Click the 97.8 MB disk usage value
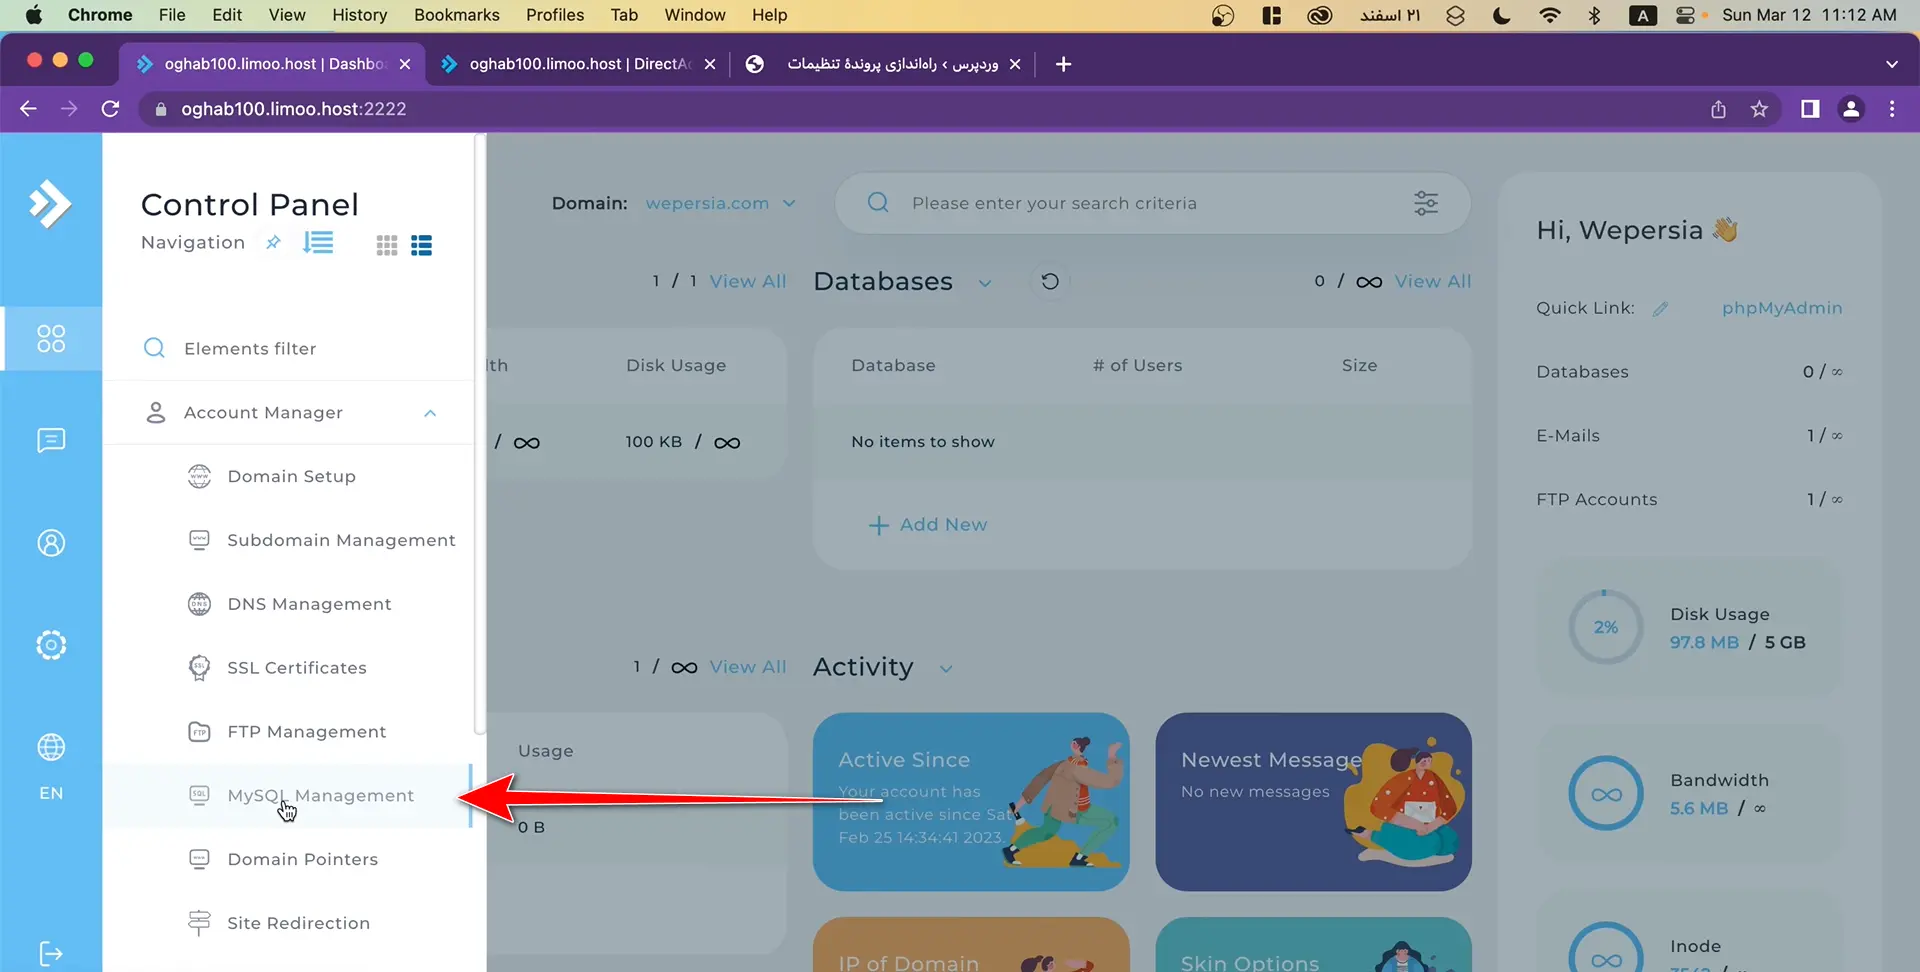The image size is (1920, 972). tap(1704, 642)
